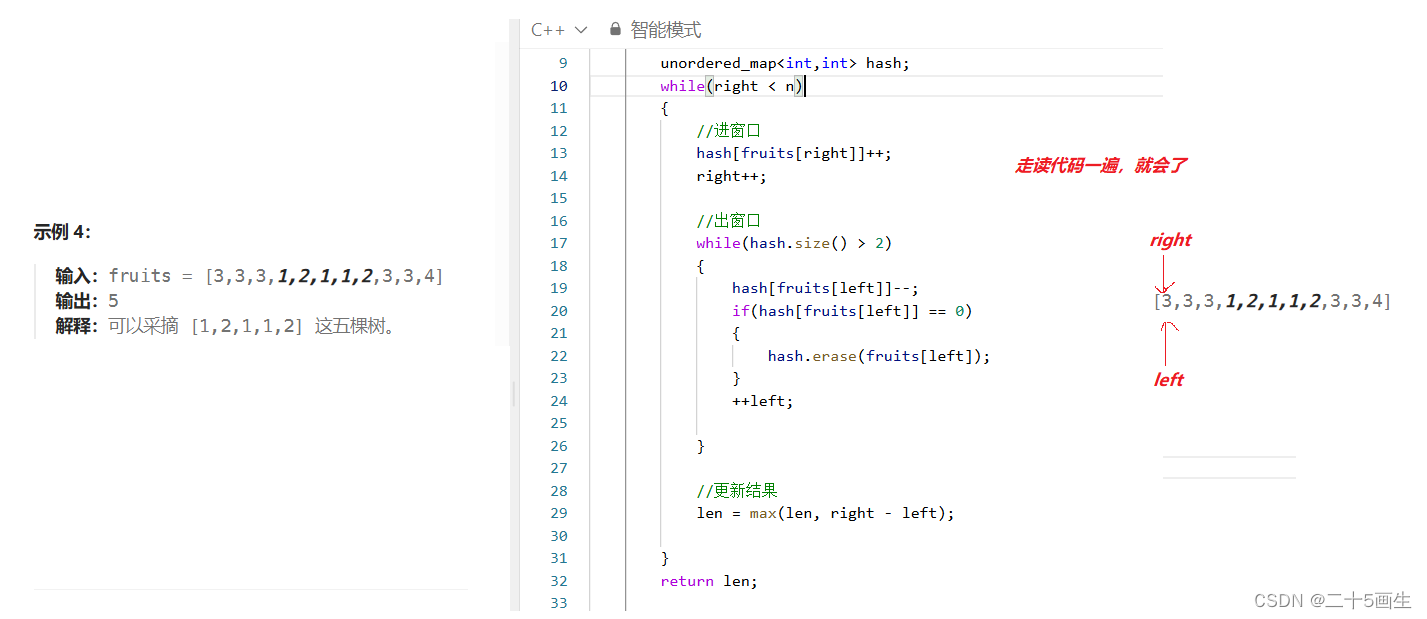
Task: Click the 输出: 5 line
Action: click(87, 301)
